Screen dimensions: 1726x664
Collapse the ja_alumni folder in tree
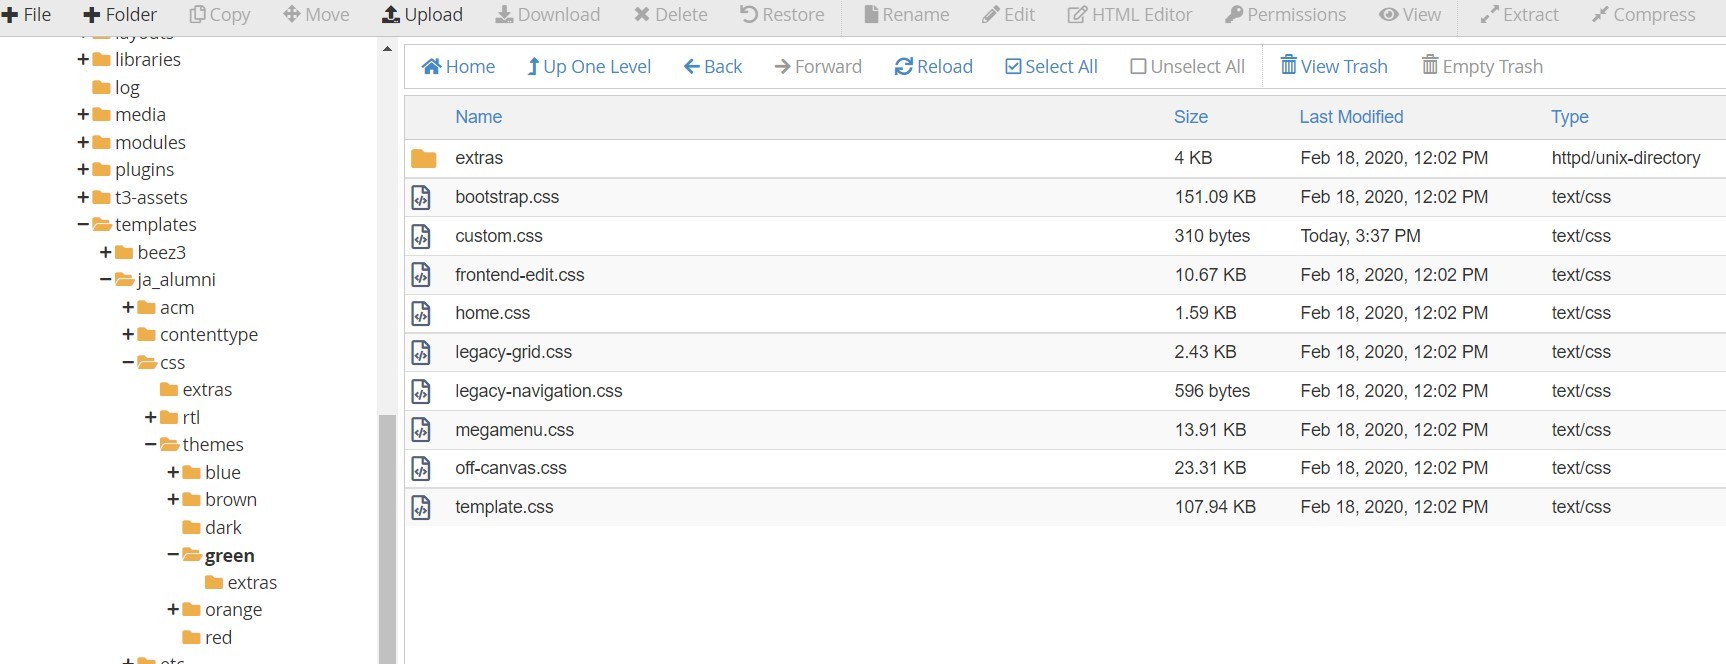[105, 280]
